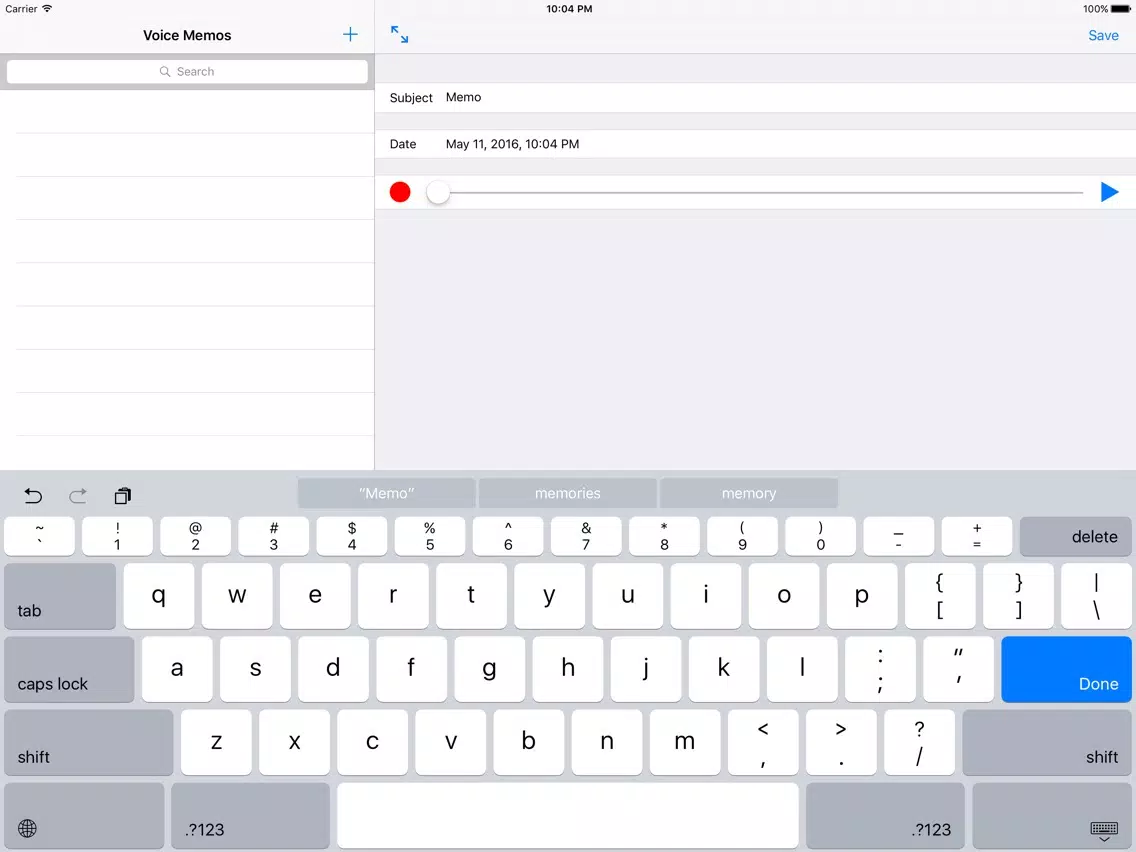Screen dimensions: 1136x852
Task: Tap the open bracket and brace key
Action: click(x=940, y=596)
